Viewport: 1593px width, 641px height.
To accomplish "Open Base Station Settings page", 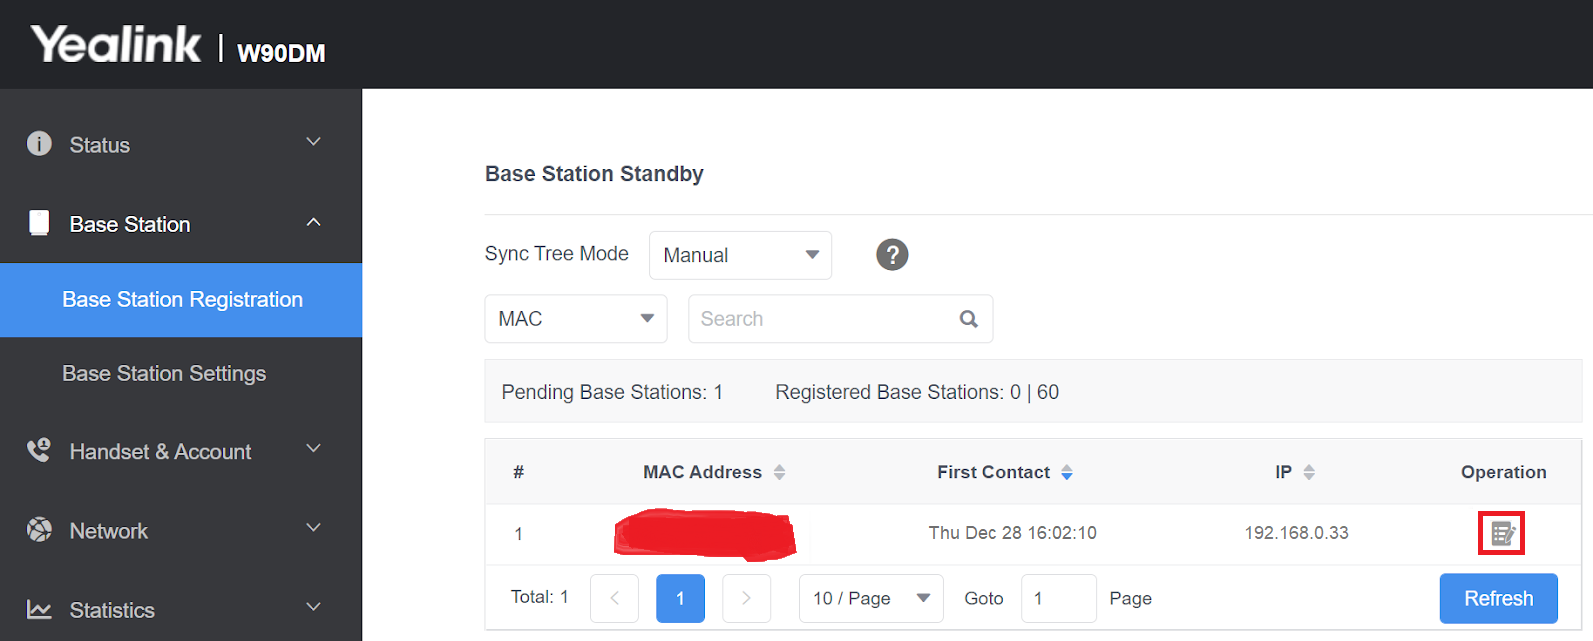I will [x=164, y=373].
